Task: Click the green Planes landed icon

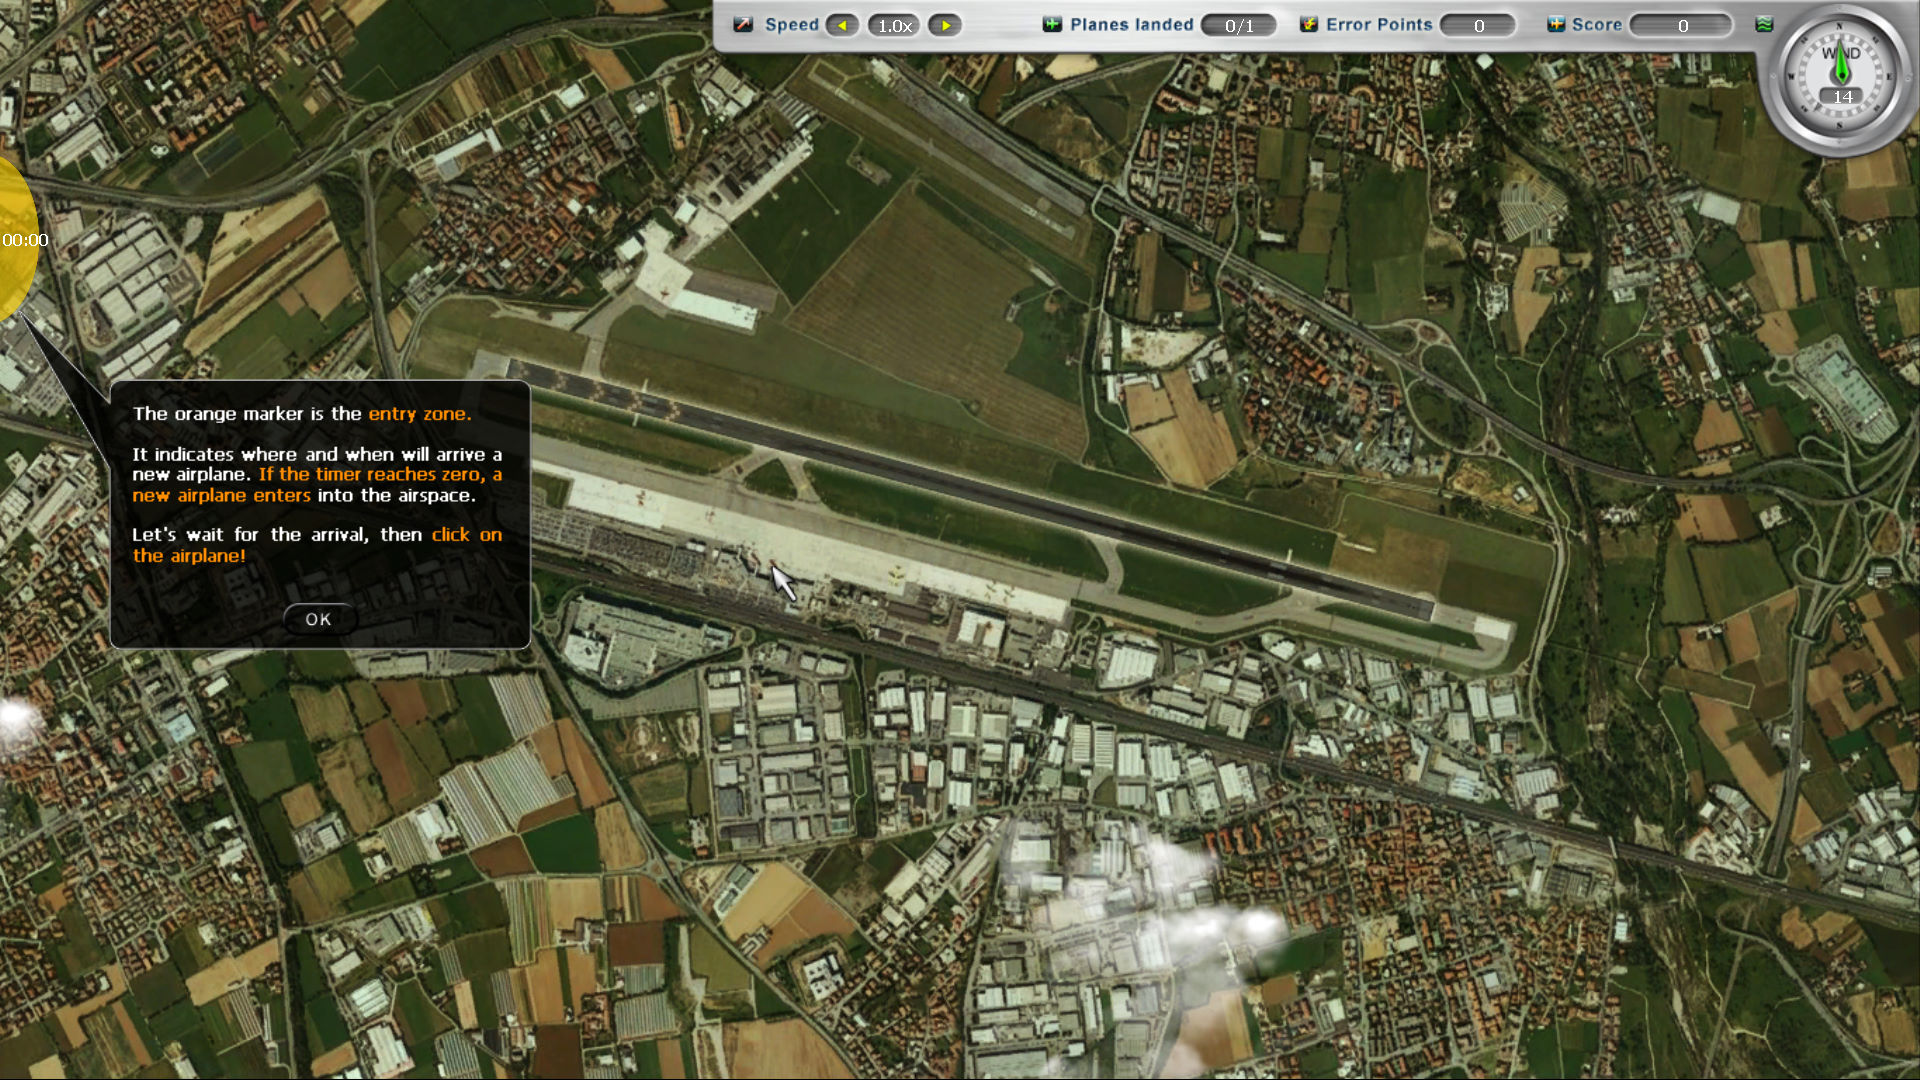Action: 1052,24
